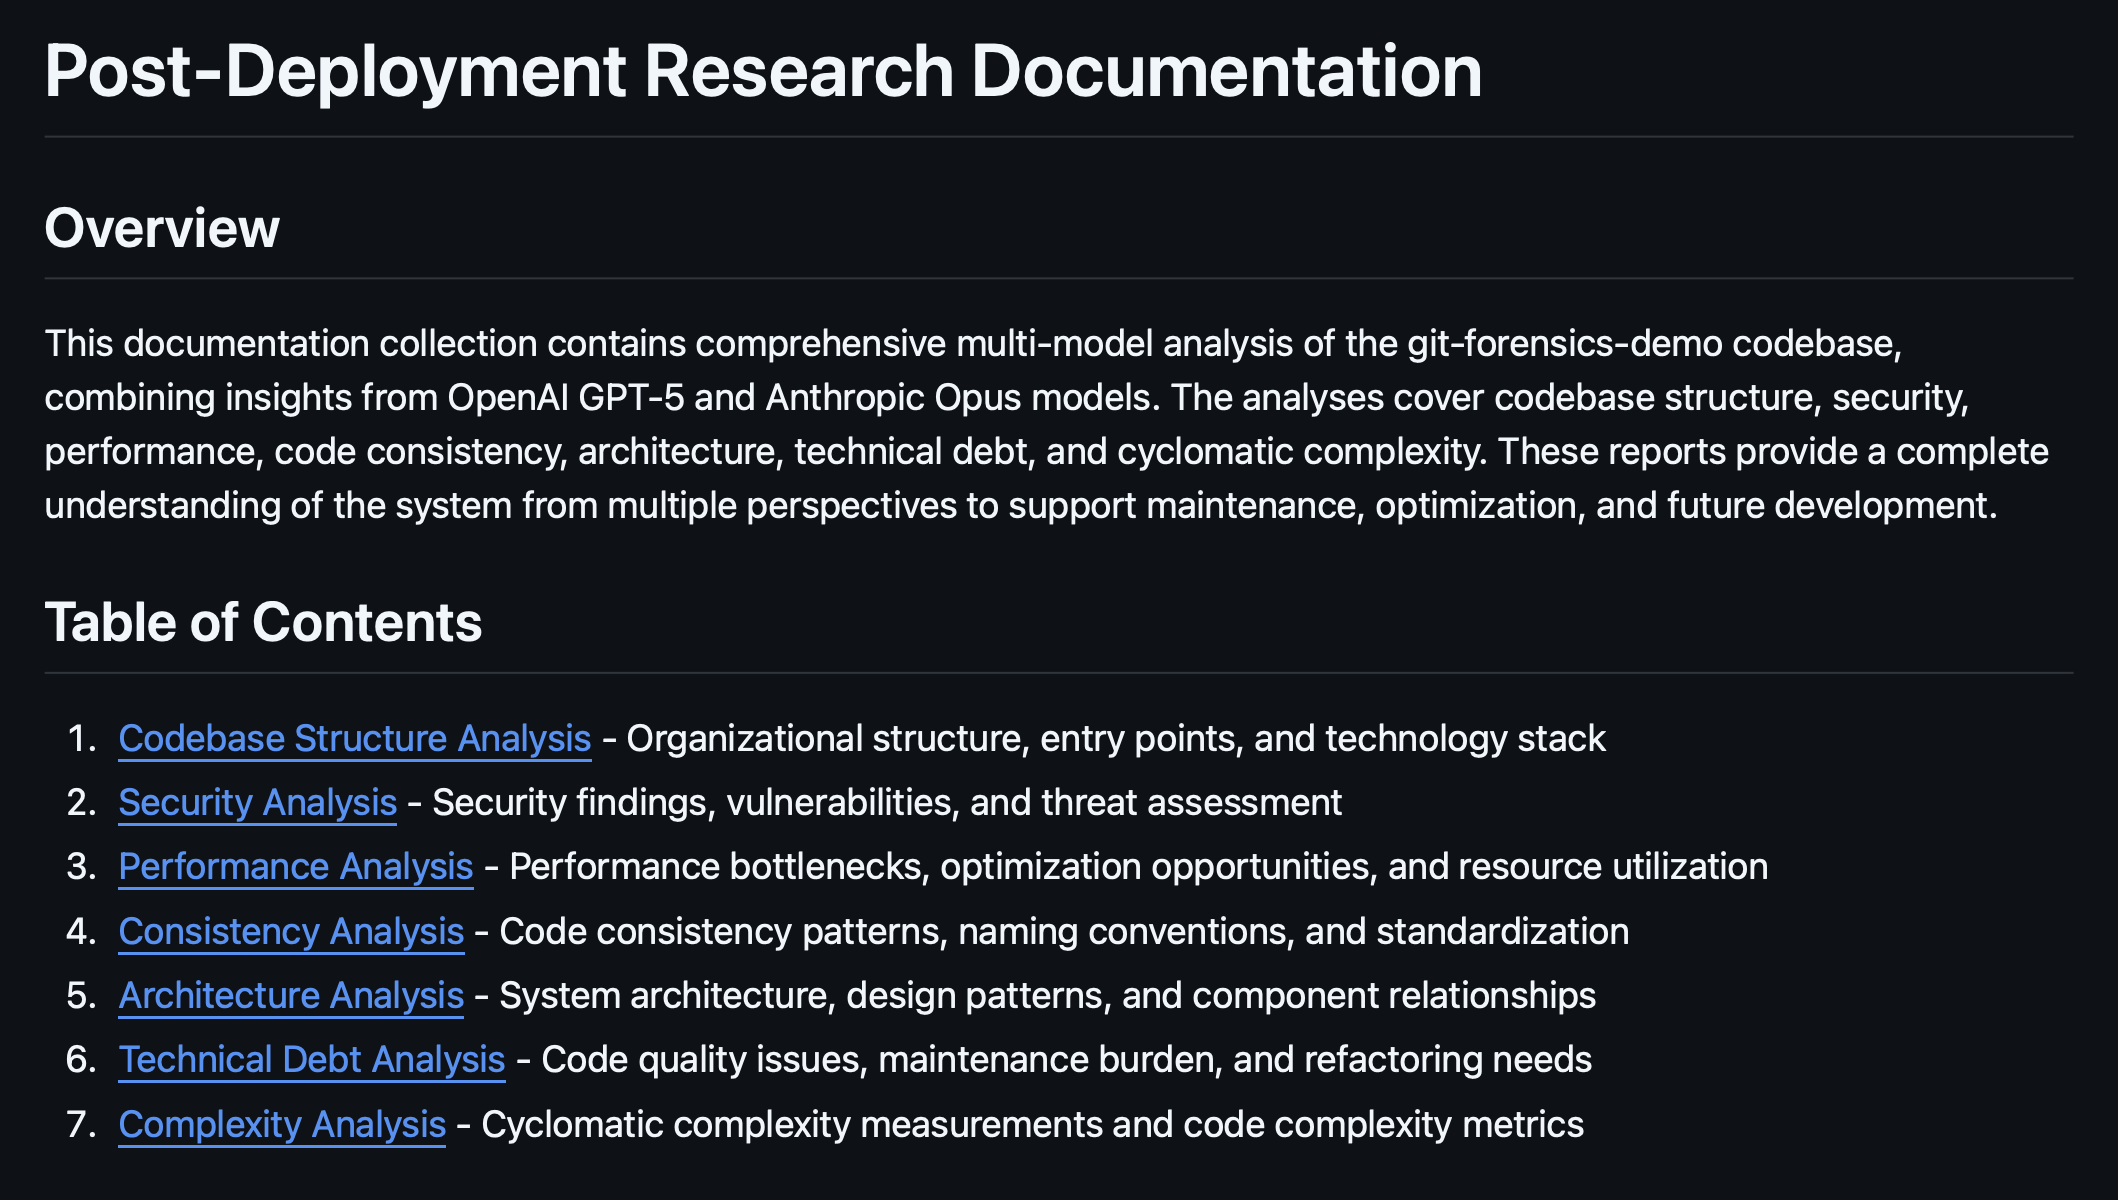Click the Performance Analysis link

(295, 866)
